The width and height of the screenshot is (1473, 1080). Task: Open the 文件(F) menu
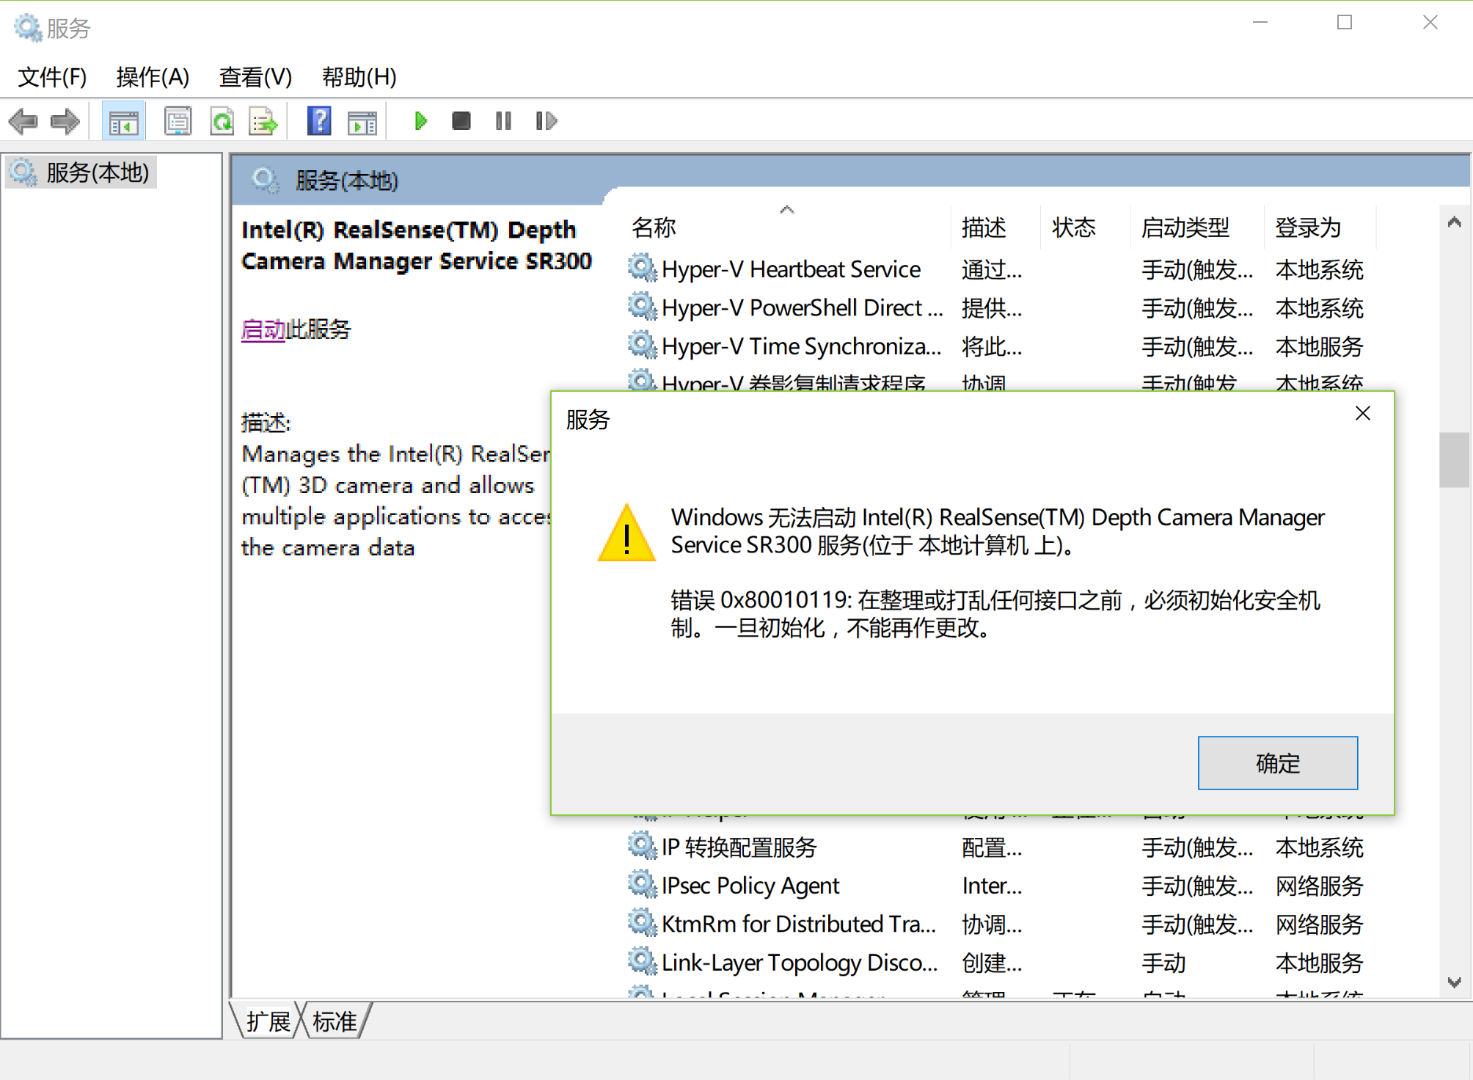(x=52, y=77)
